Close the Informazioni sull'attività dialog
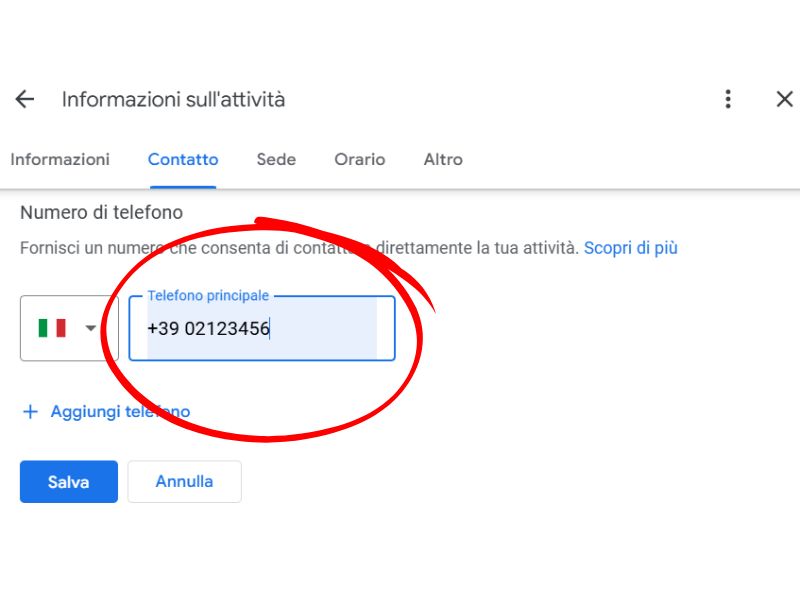The width and height of the screenshot is (800, 600). 784,99
